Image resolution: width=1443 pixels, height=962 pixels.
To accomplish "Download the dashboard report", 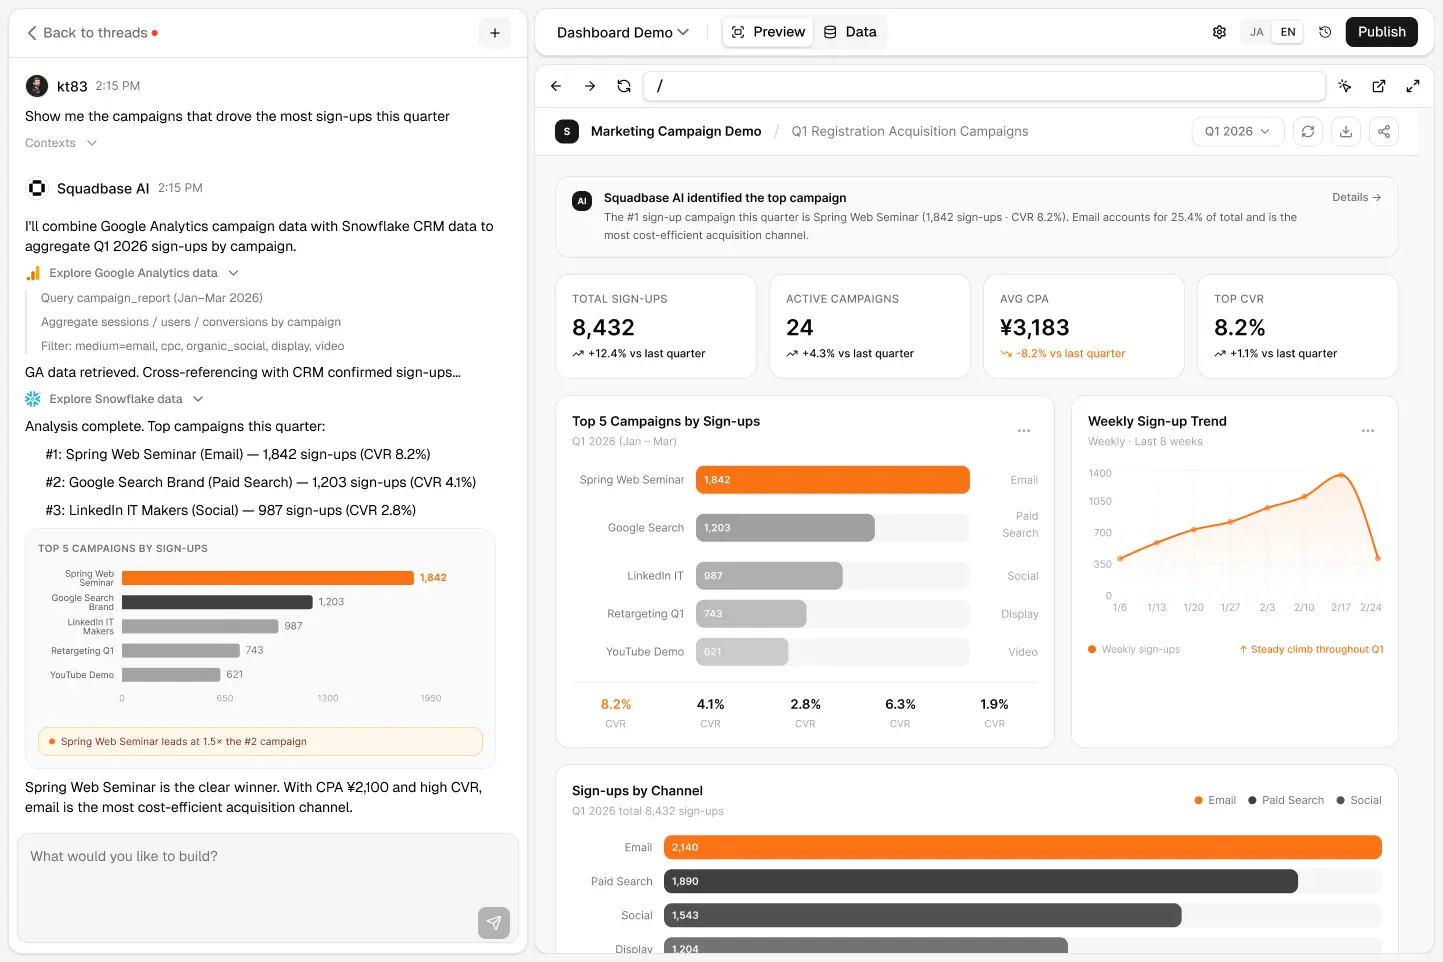I will point(1346,131).
